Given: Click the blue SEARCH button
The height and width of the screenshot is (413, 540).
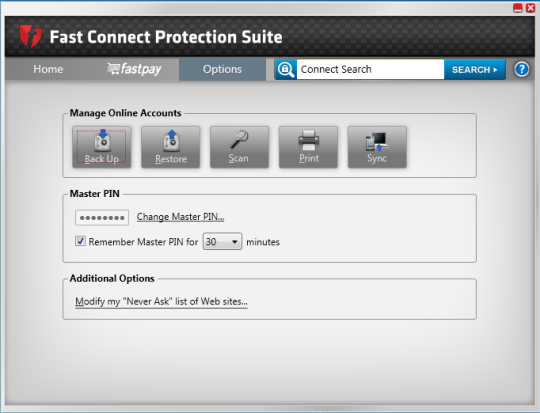Looking at the screenshot, I should (x=475, y=70).
